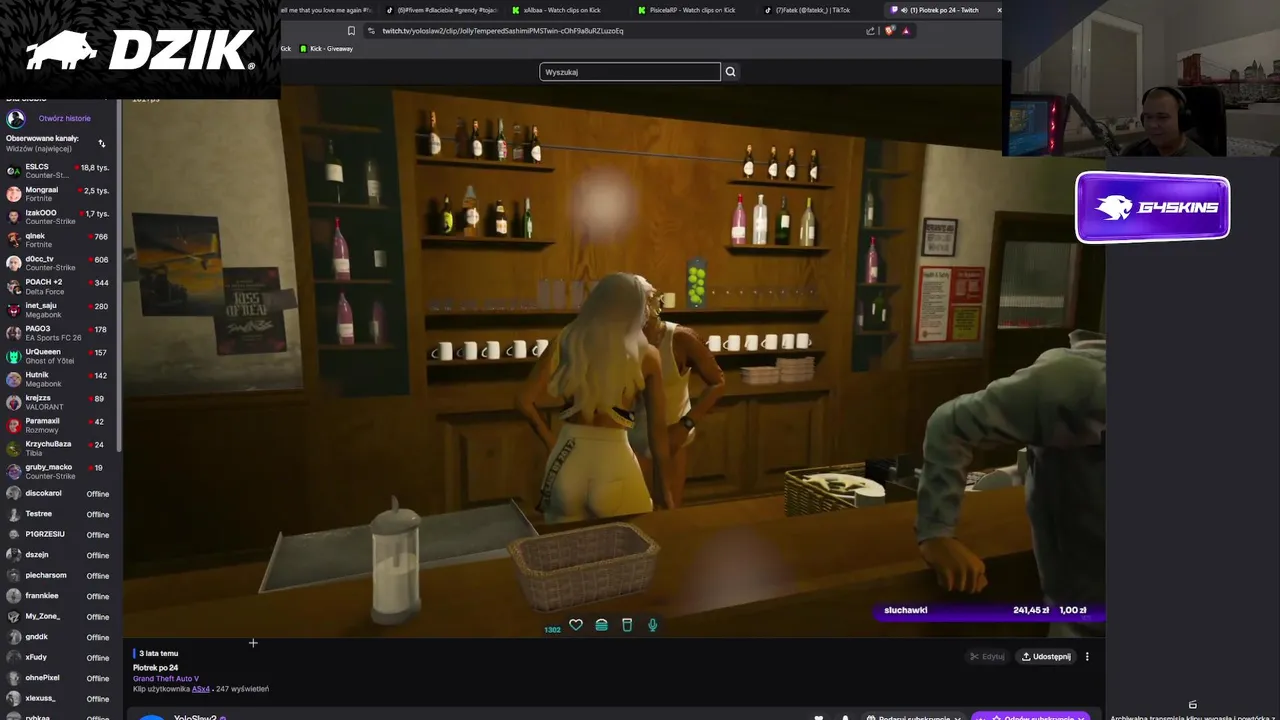Open the Kick - Giveaway bookmark
1280x720 pixels.
(327, 49)
